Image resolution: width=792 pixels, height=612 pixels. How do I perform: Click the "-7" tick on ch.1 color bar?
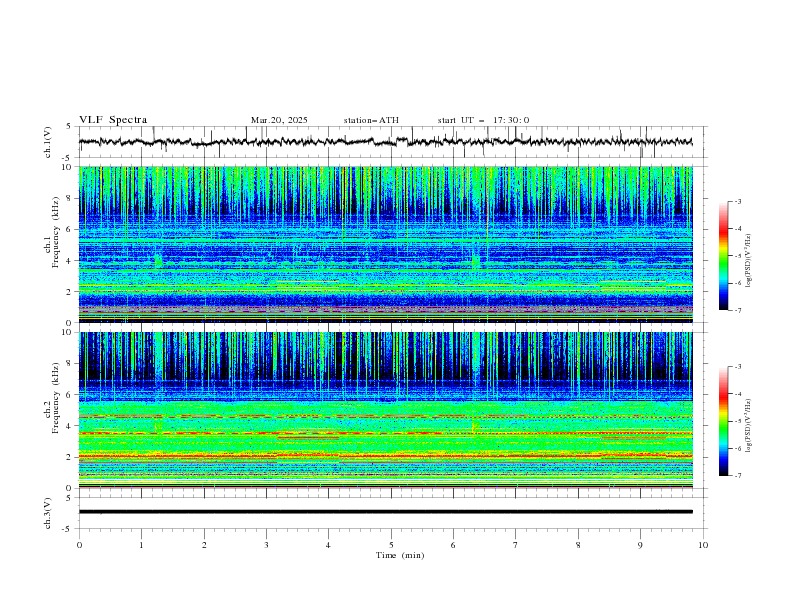737,310
